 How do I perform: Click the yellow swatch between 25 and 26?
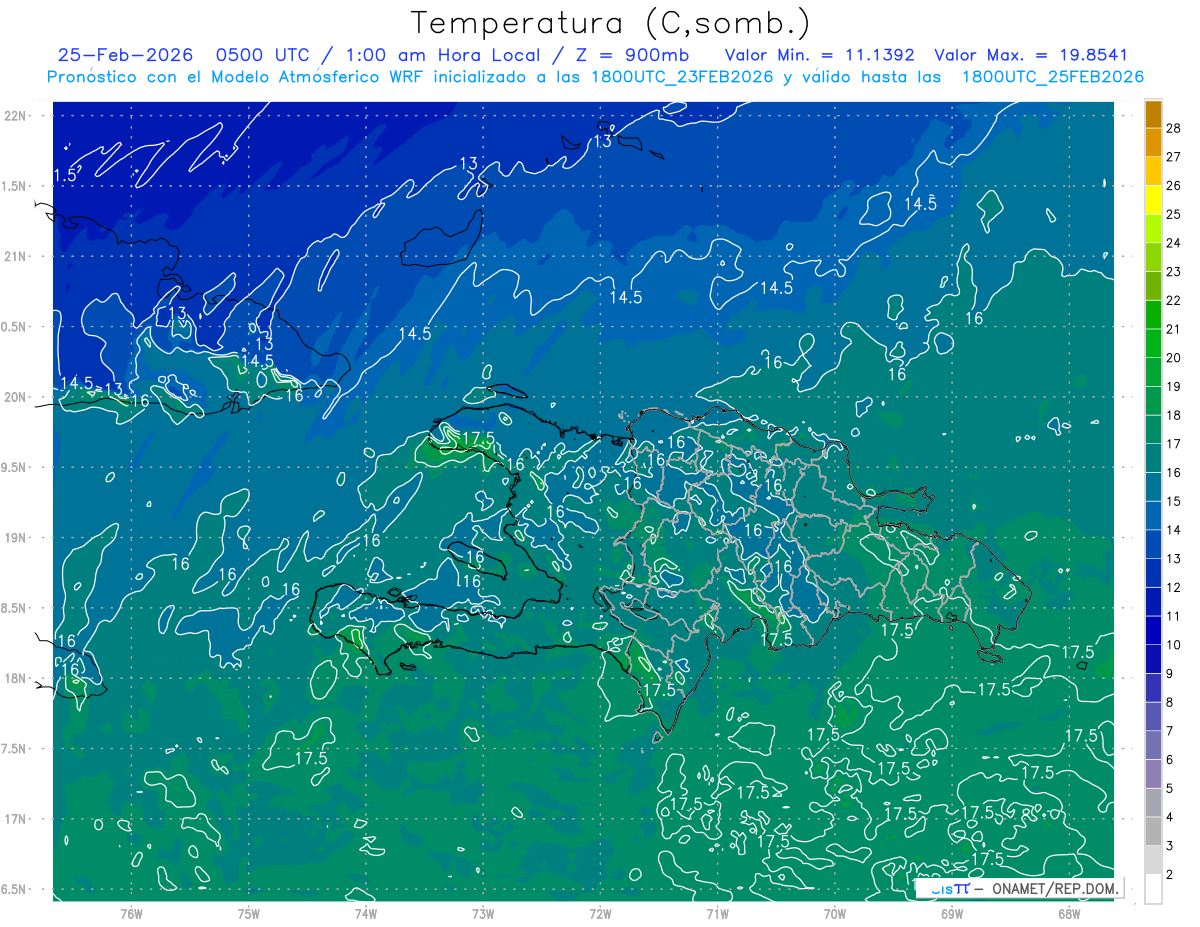[x=1153, y=200]
